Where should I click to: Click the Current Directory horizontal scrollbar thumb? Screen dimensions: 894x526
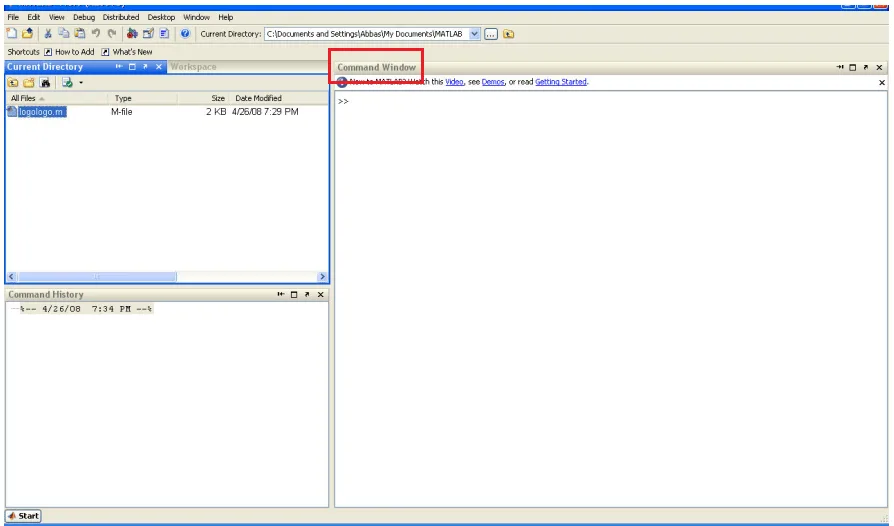pyautogui.click(x=97, y=277)
